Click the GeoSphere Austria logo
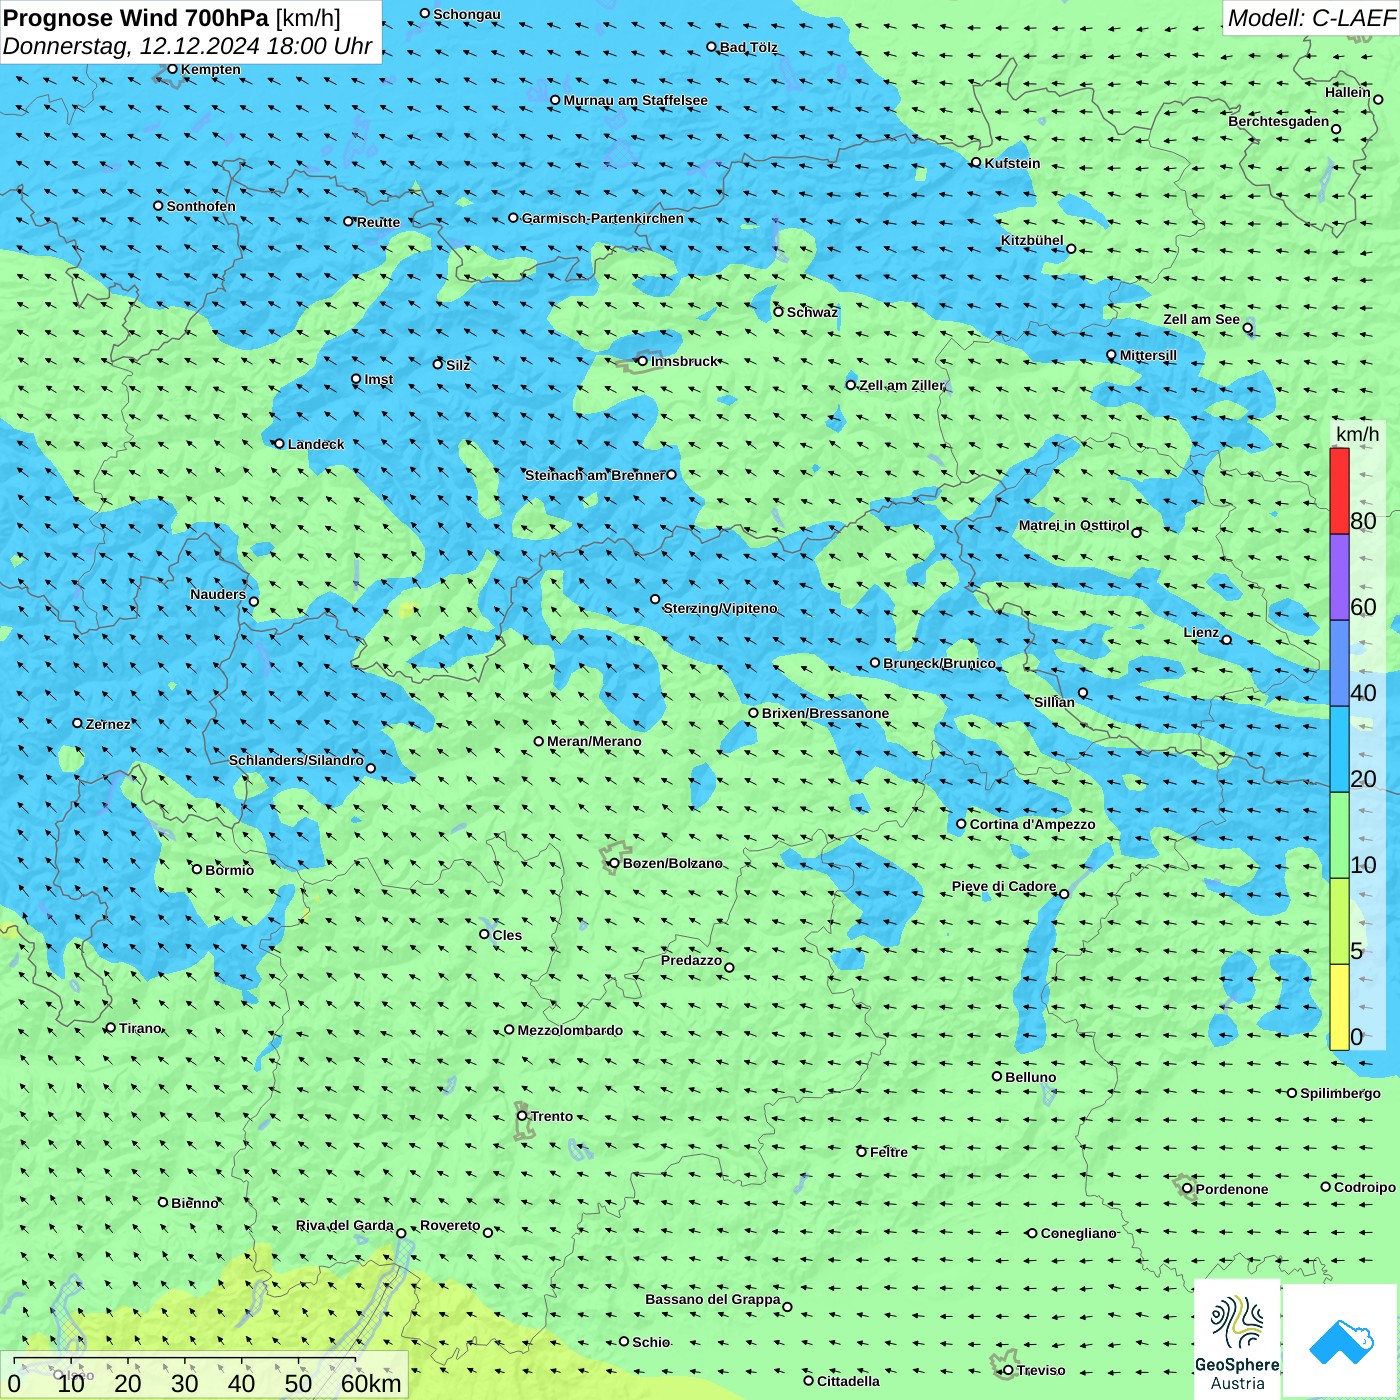The height and width of the screenshot is (1400, 1400). [1237, 1338]
